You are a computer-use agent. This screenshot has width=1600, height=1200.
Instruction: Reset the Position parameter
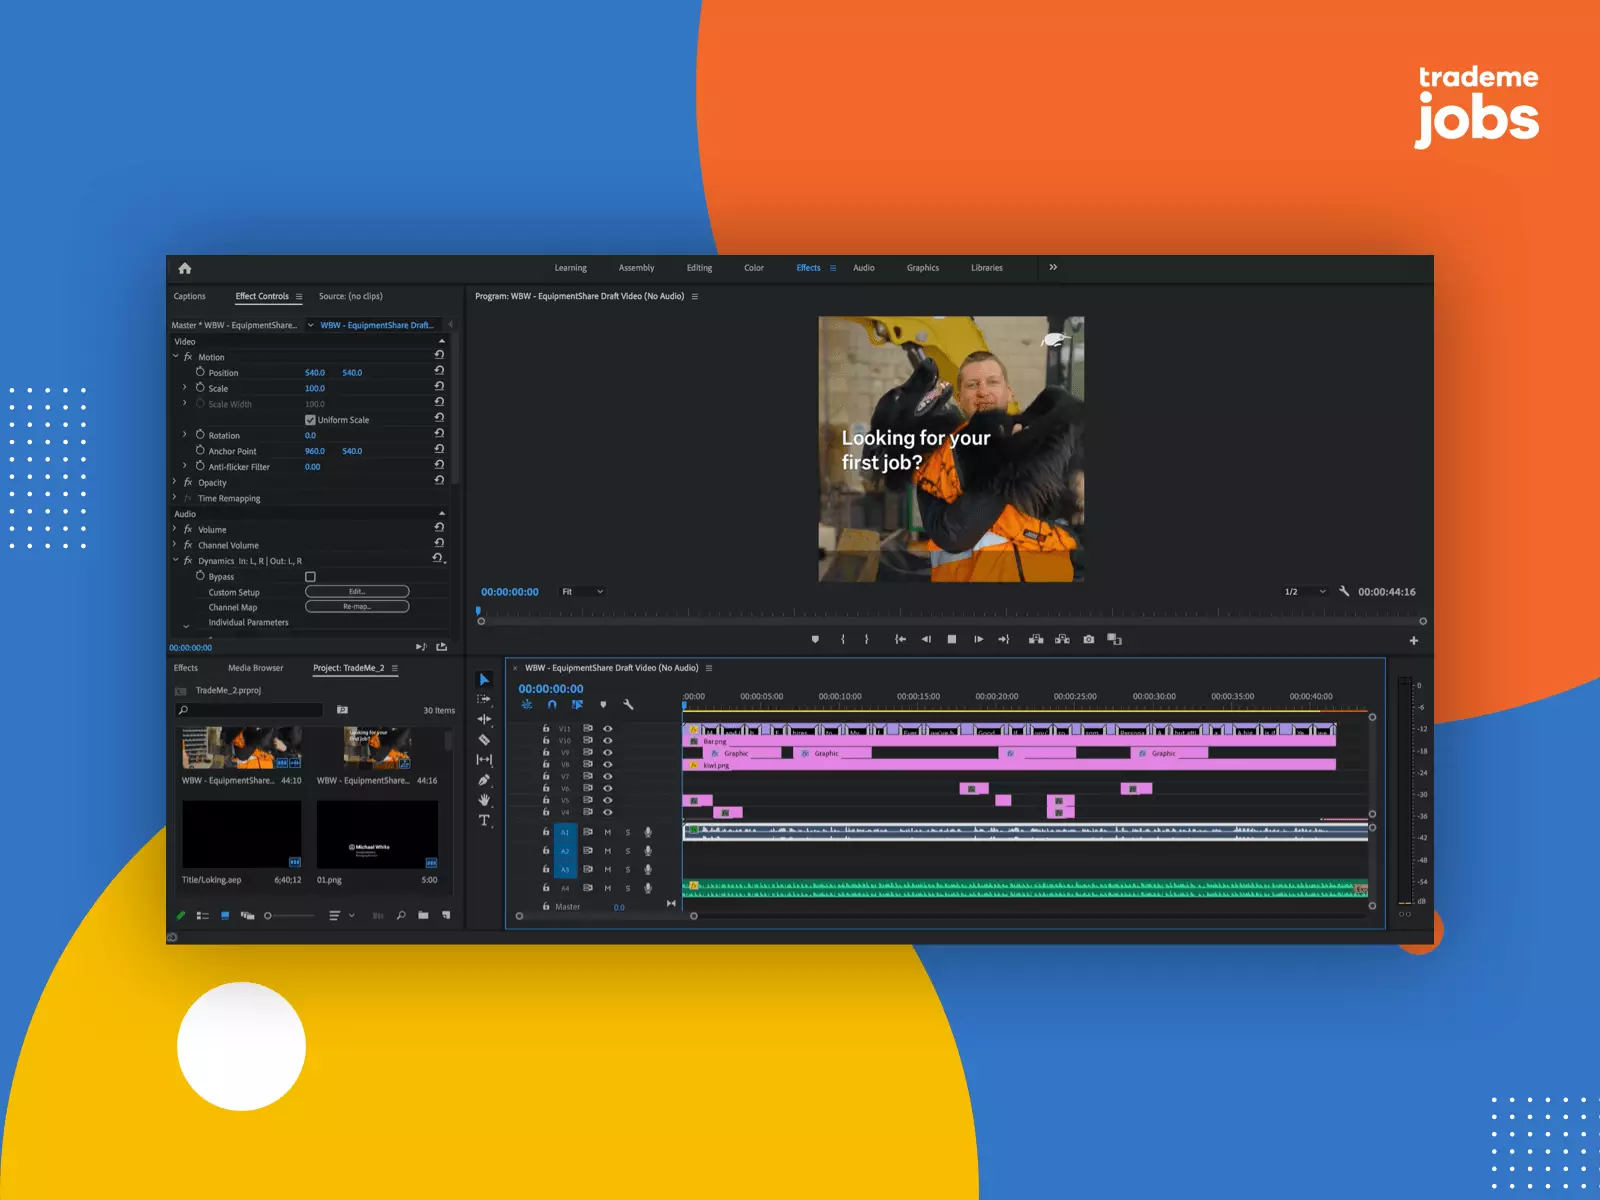coord(439,371)
